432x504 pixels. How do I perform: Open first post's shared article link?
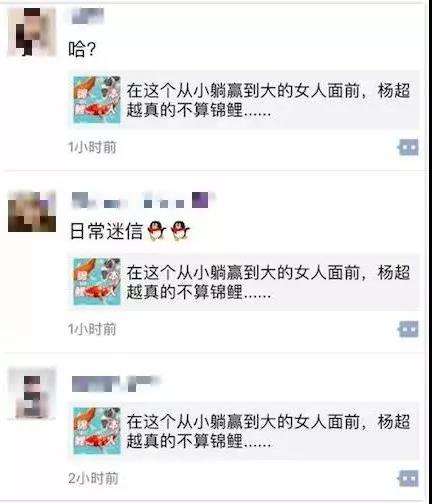pos(244,100)
